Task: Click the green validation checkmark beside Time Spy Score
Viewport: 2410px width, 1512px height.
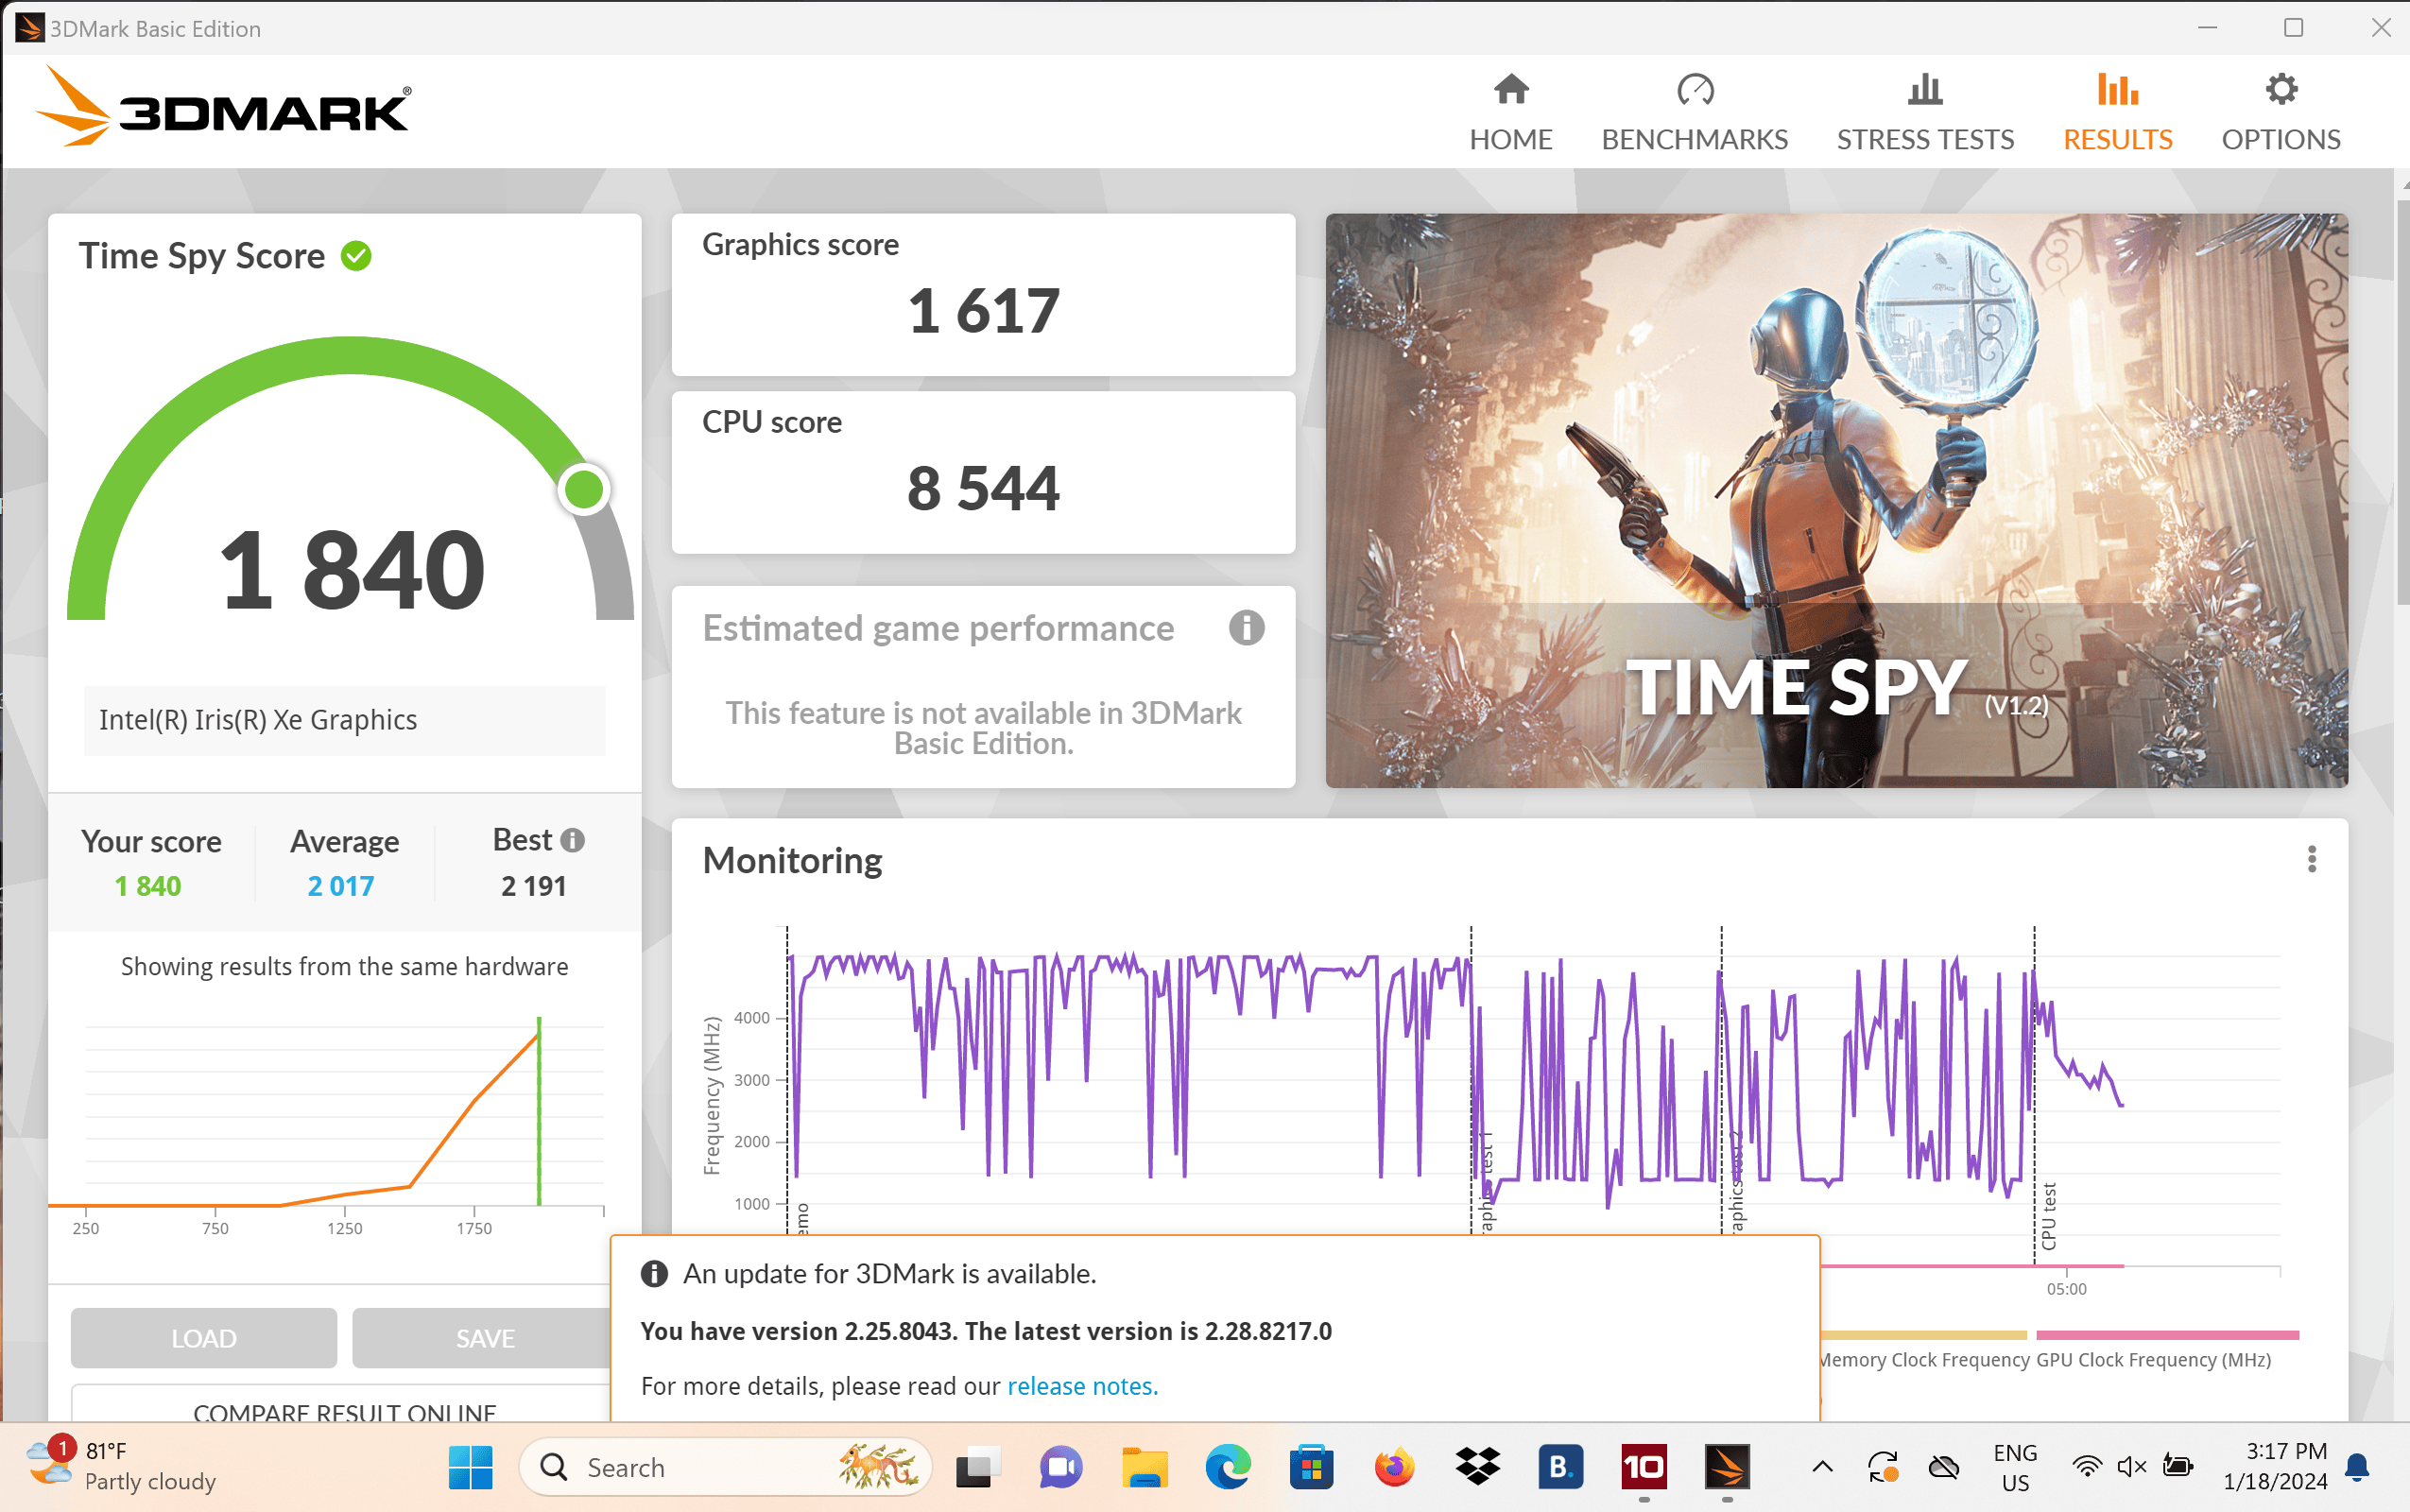Action: (356, 256)
